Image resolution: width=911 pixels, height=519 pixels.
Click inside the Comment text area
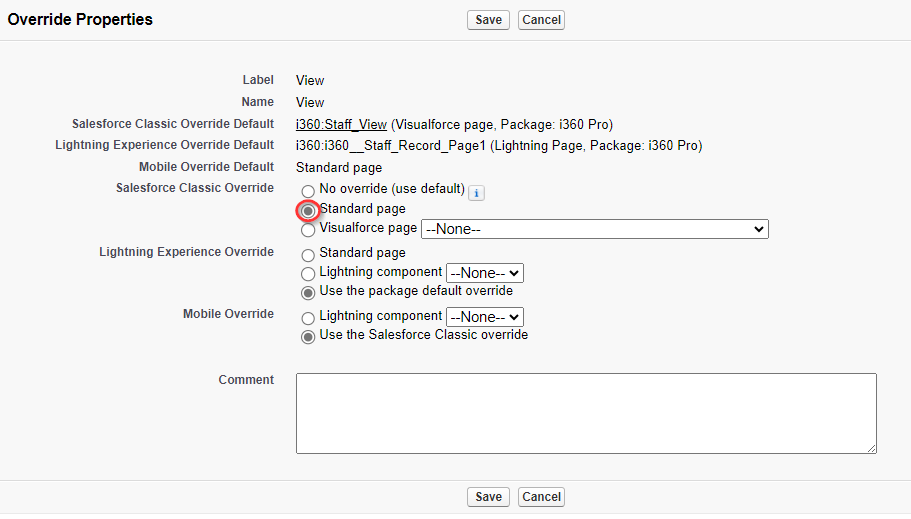coord(586,413)
